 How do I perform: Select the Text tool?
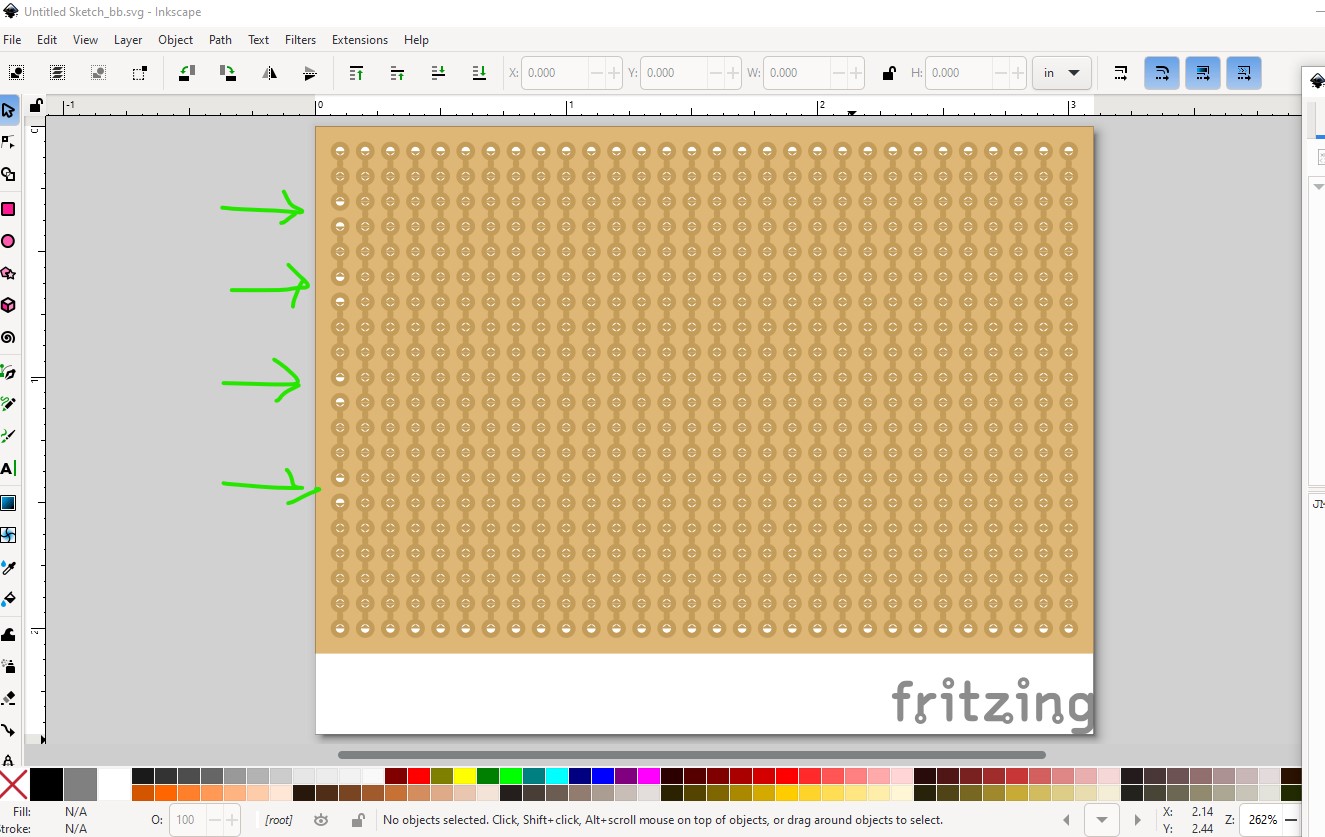tap(8, 468)
